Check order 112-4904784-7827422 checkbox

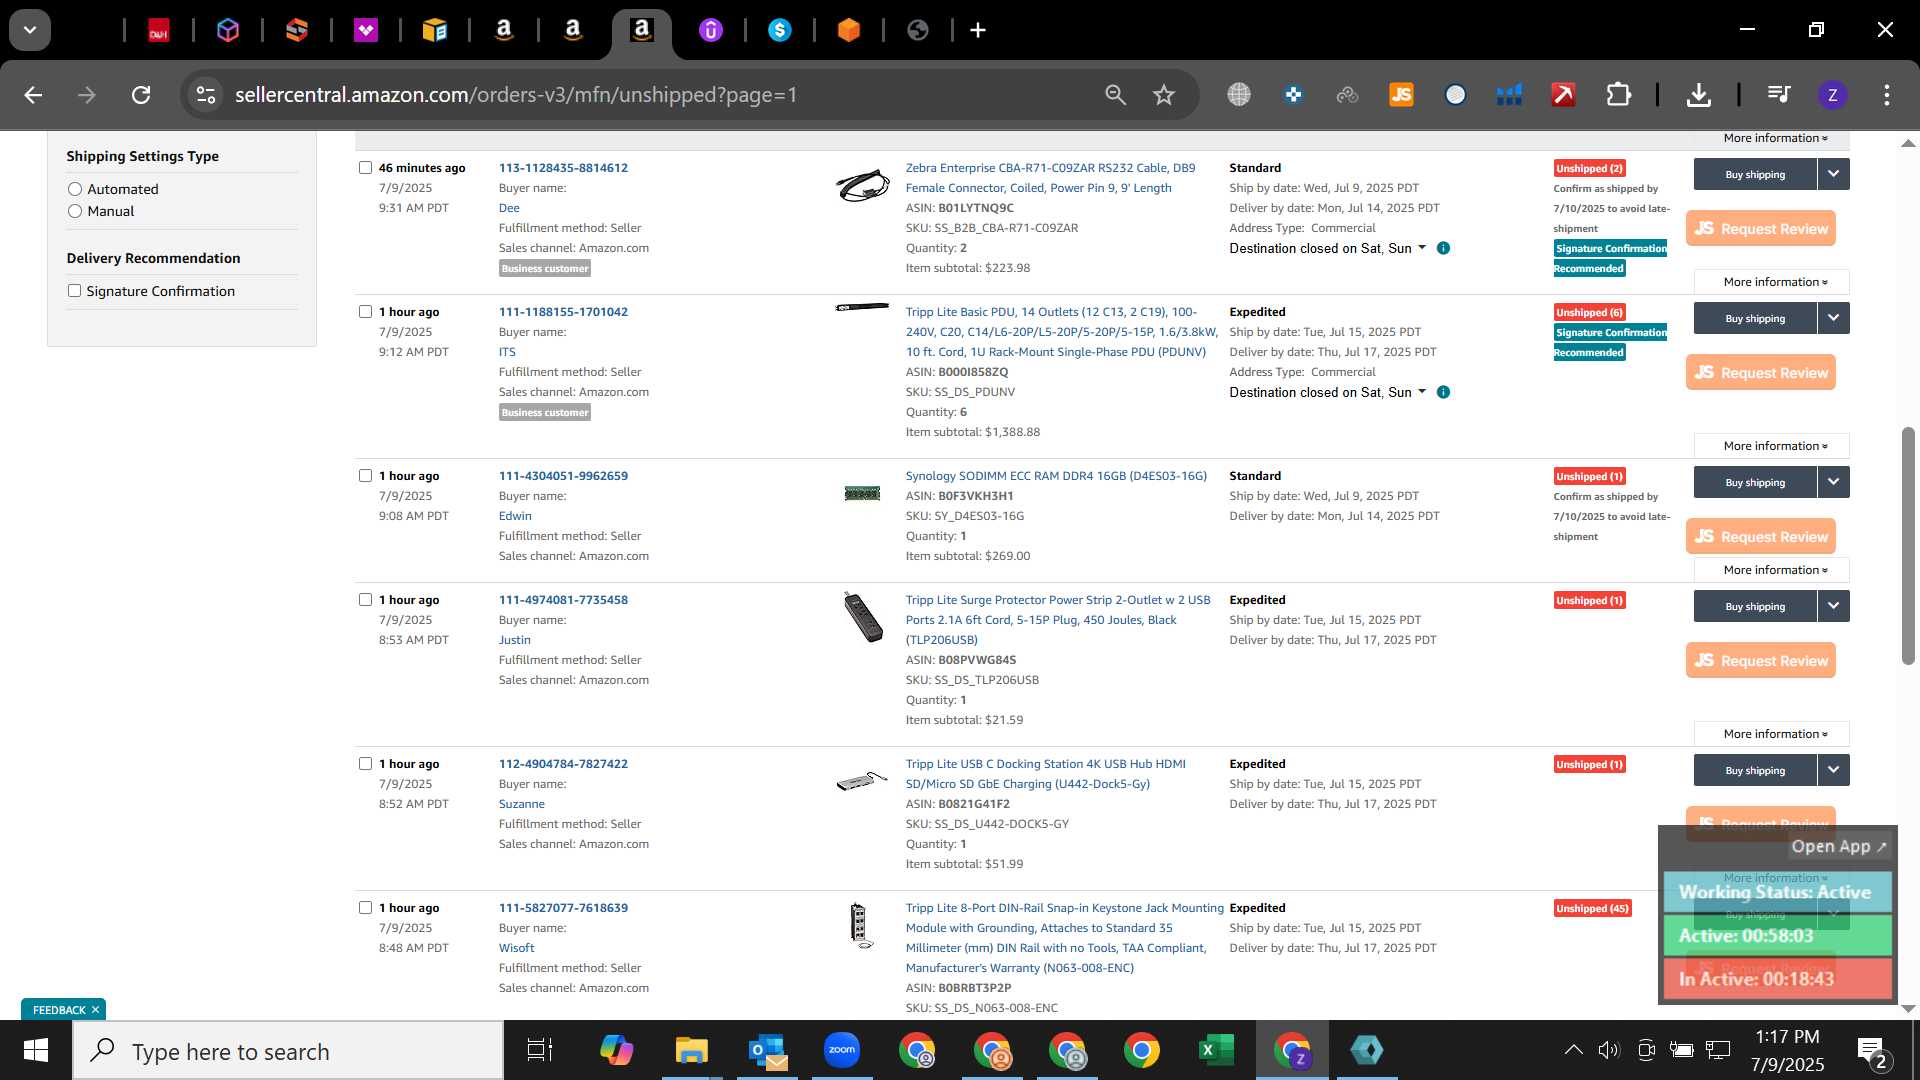[x=365, y=764]
